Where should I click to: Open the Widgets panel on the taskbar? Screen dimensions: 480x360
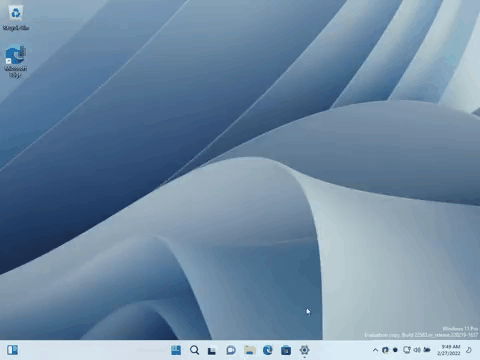point(12,350)
